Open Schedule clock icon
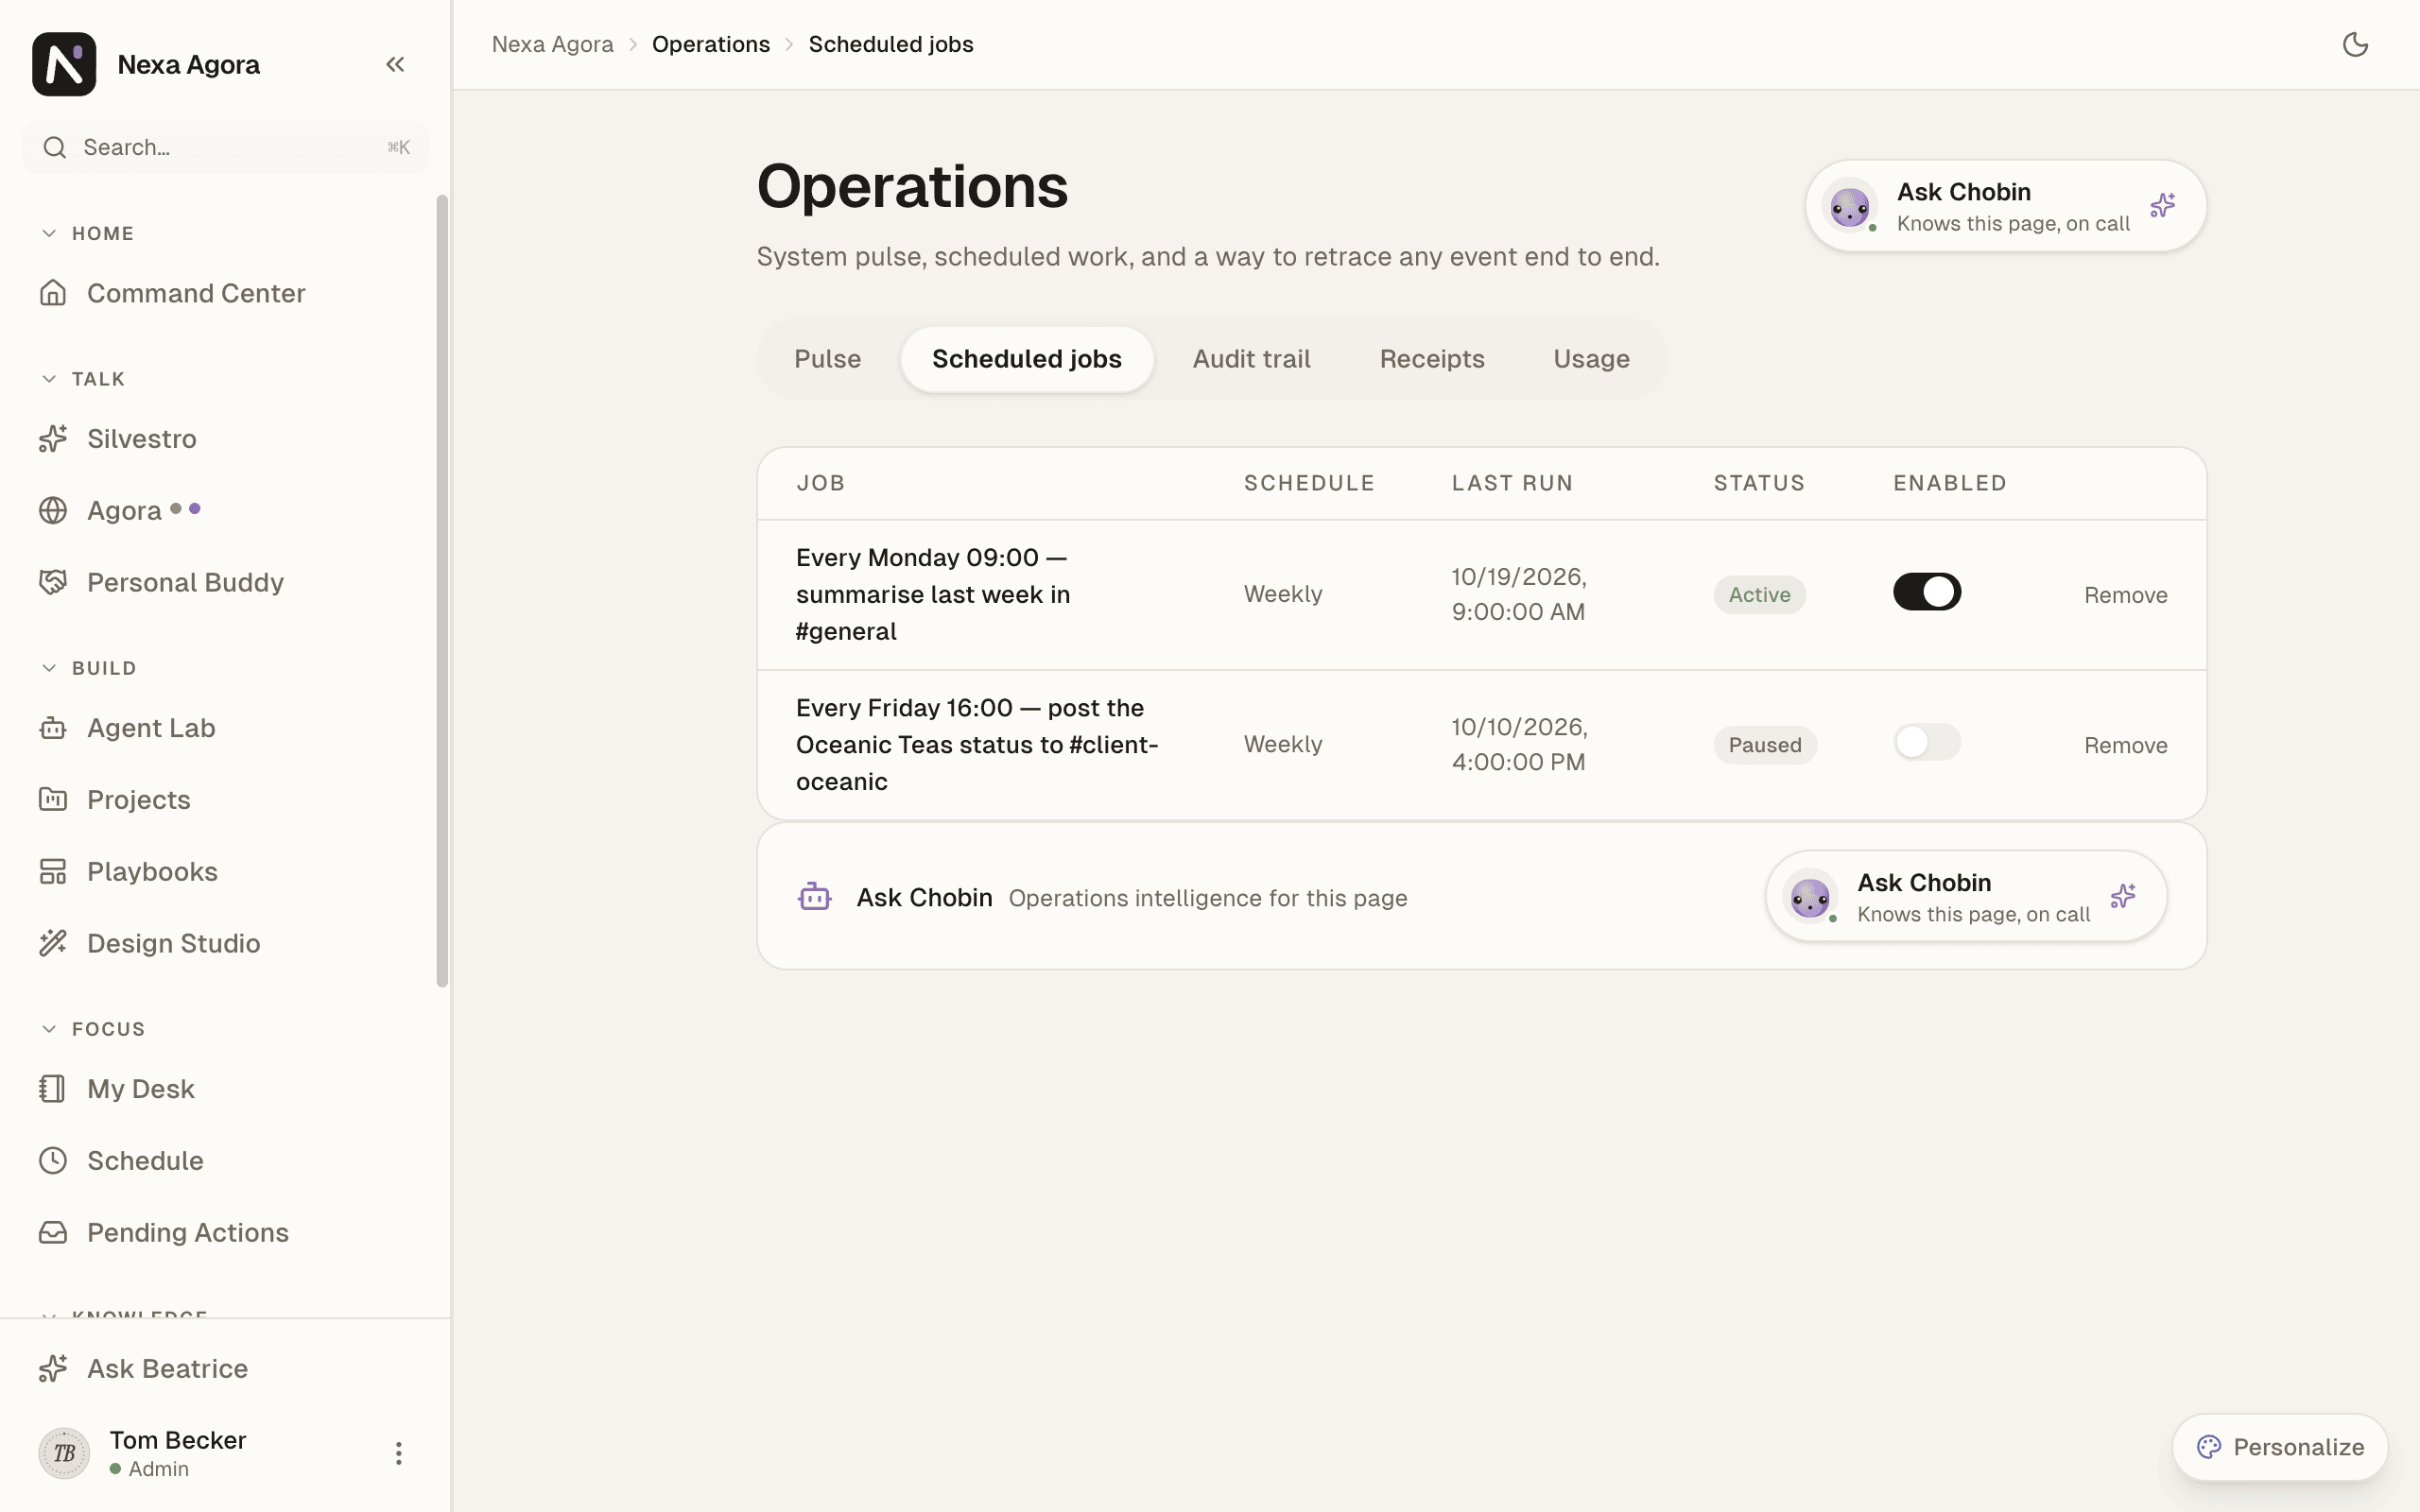 click(x=53, y=1161)
